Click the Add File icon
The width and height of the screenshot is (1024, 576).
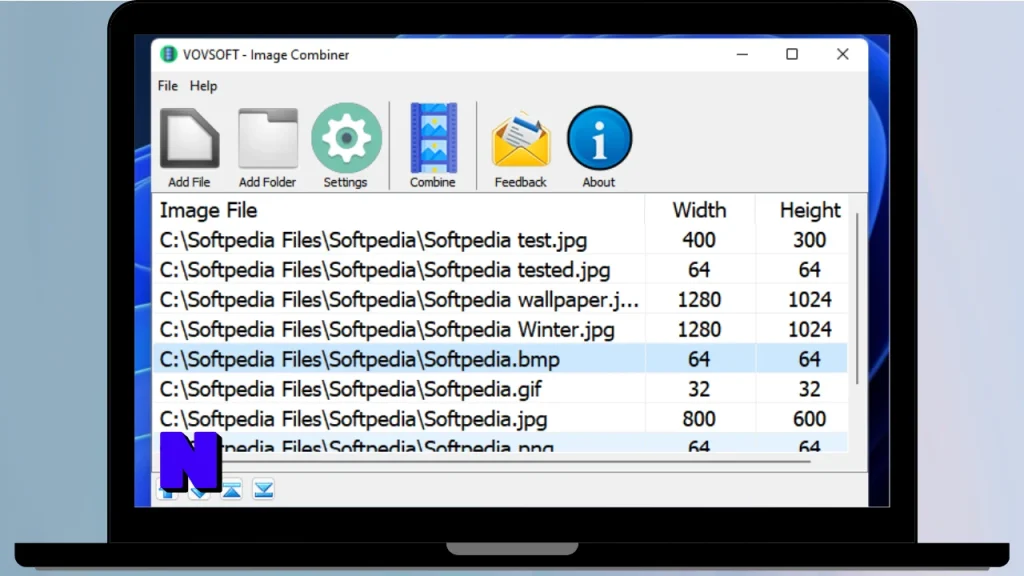coord(189,138)
